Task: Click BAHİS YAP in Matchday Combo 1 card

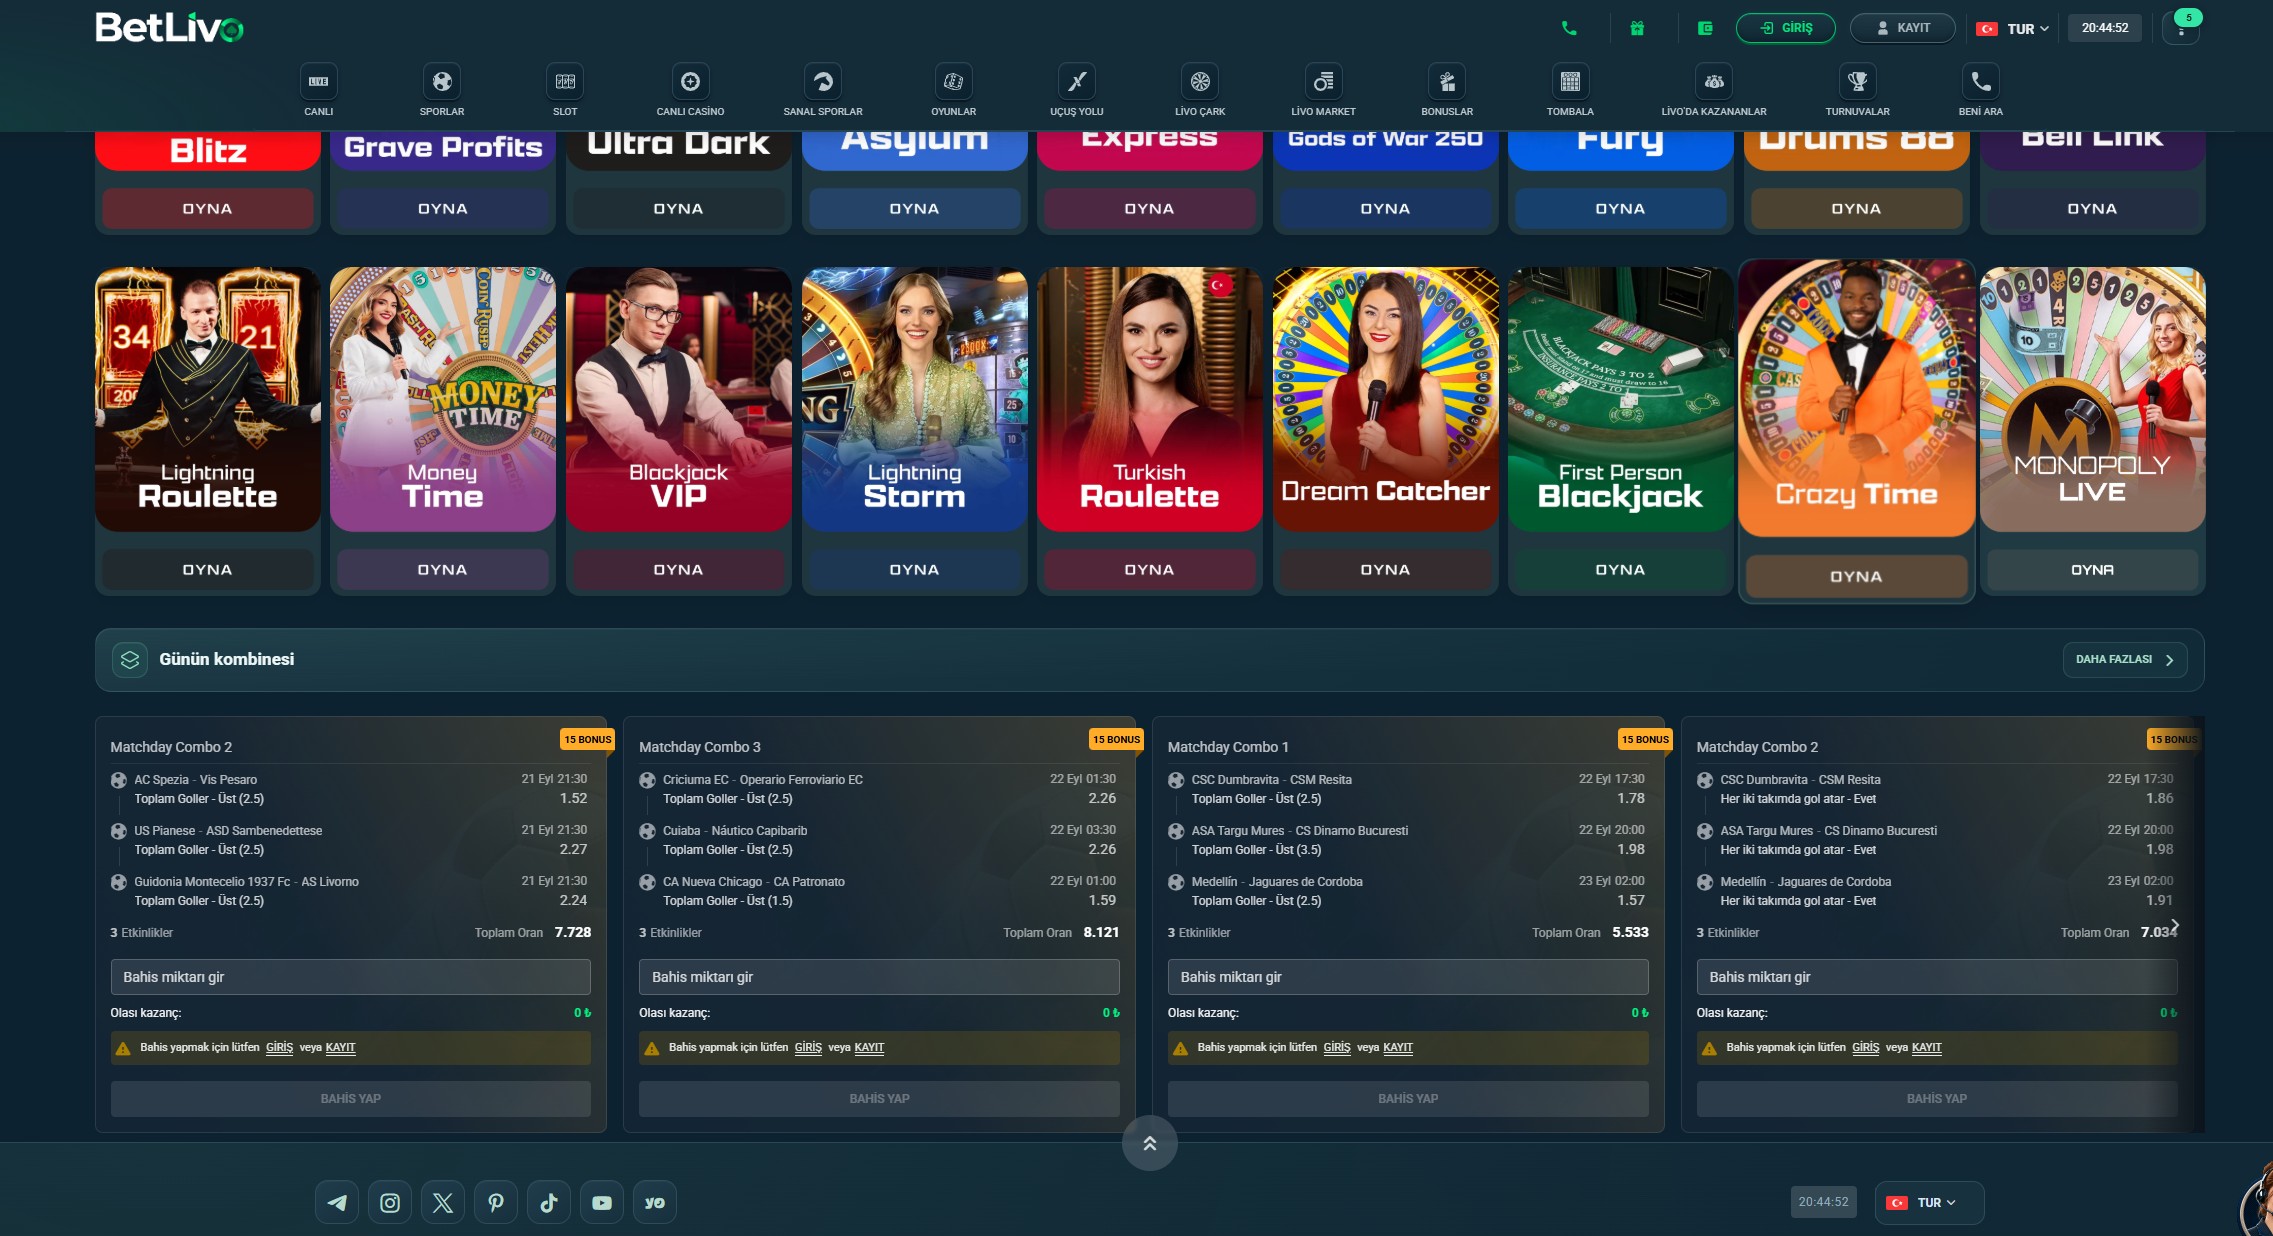Action: [1408, 1099]
